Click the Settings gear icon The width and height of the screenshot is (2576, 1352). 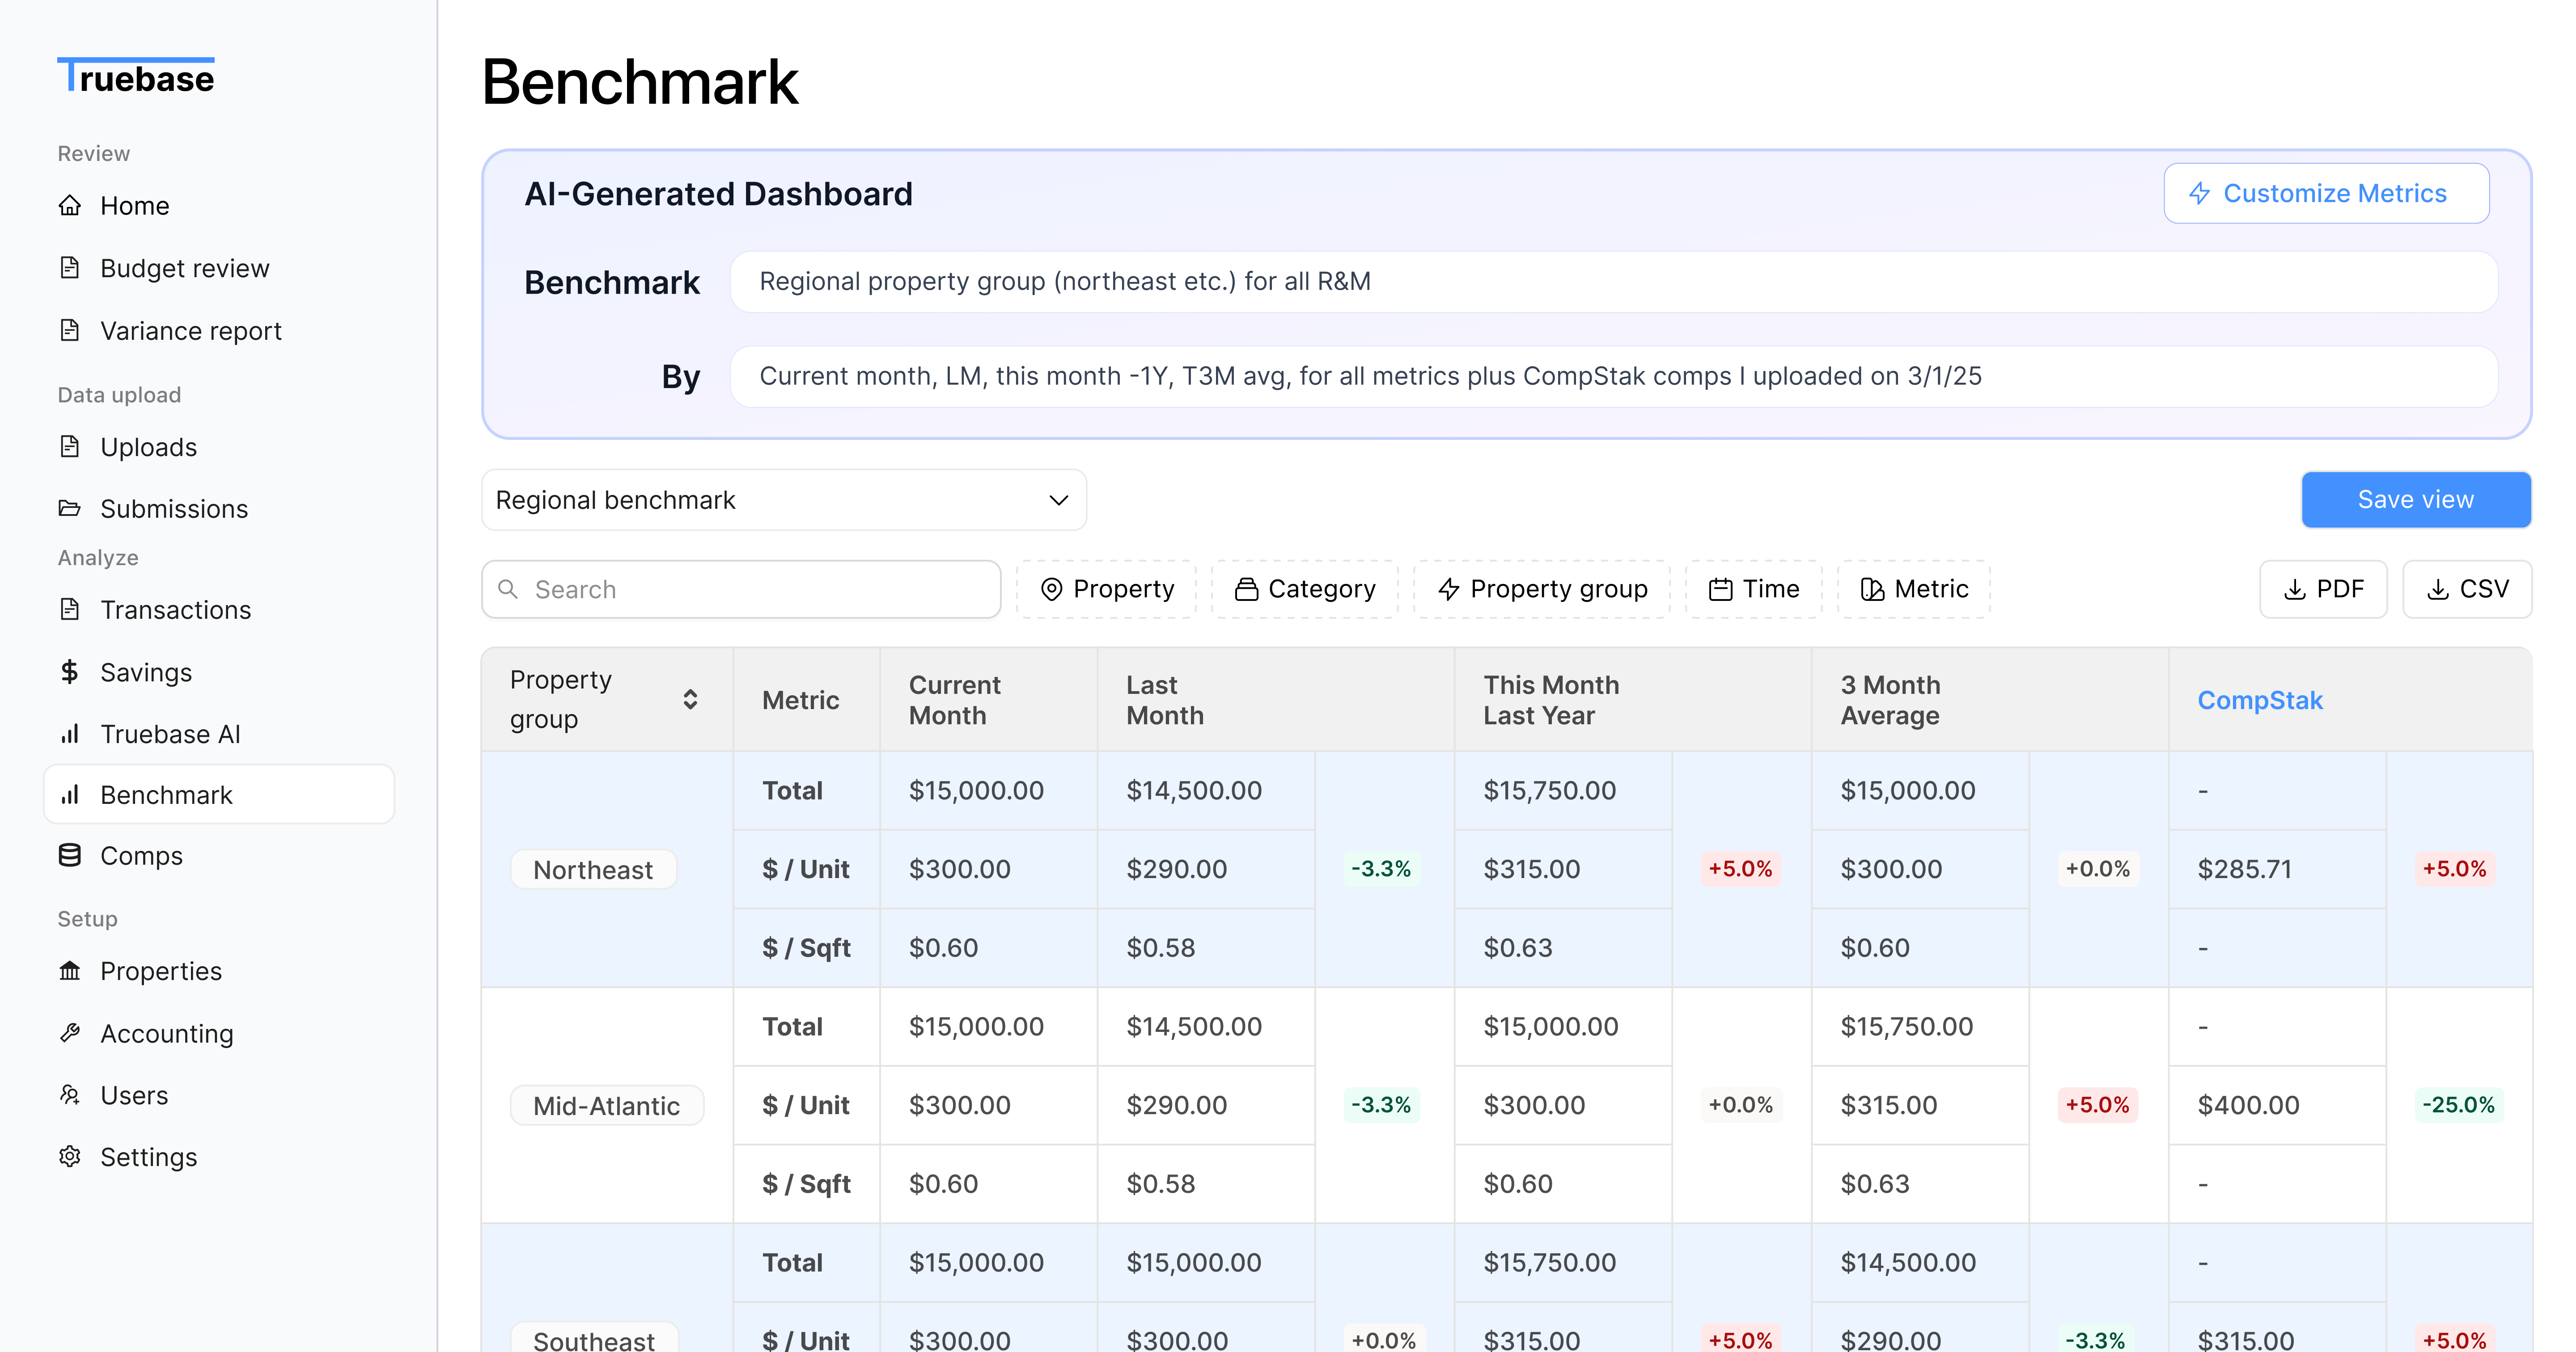coord(69,1157)
